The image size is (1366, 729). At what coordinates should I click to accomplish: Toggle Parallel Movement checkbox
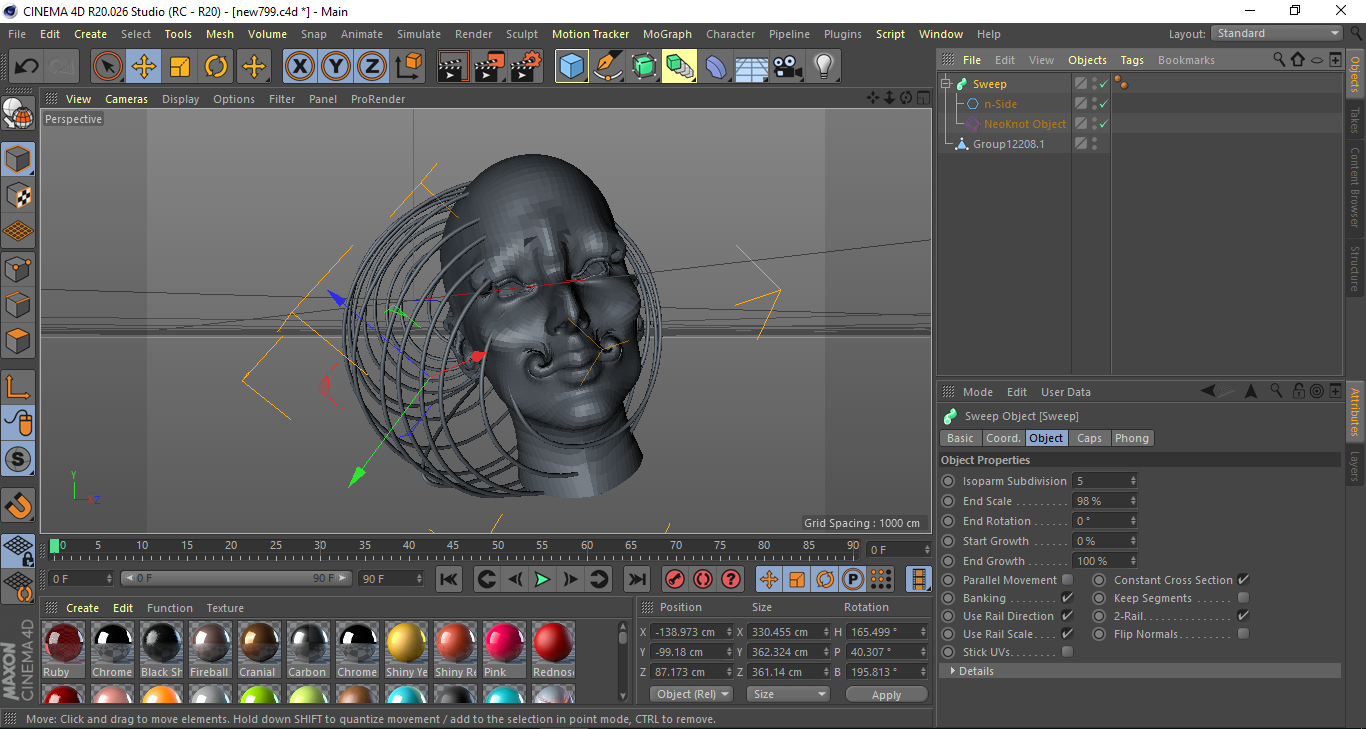1067,580
